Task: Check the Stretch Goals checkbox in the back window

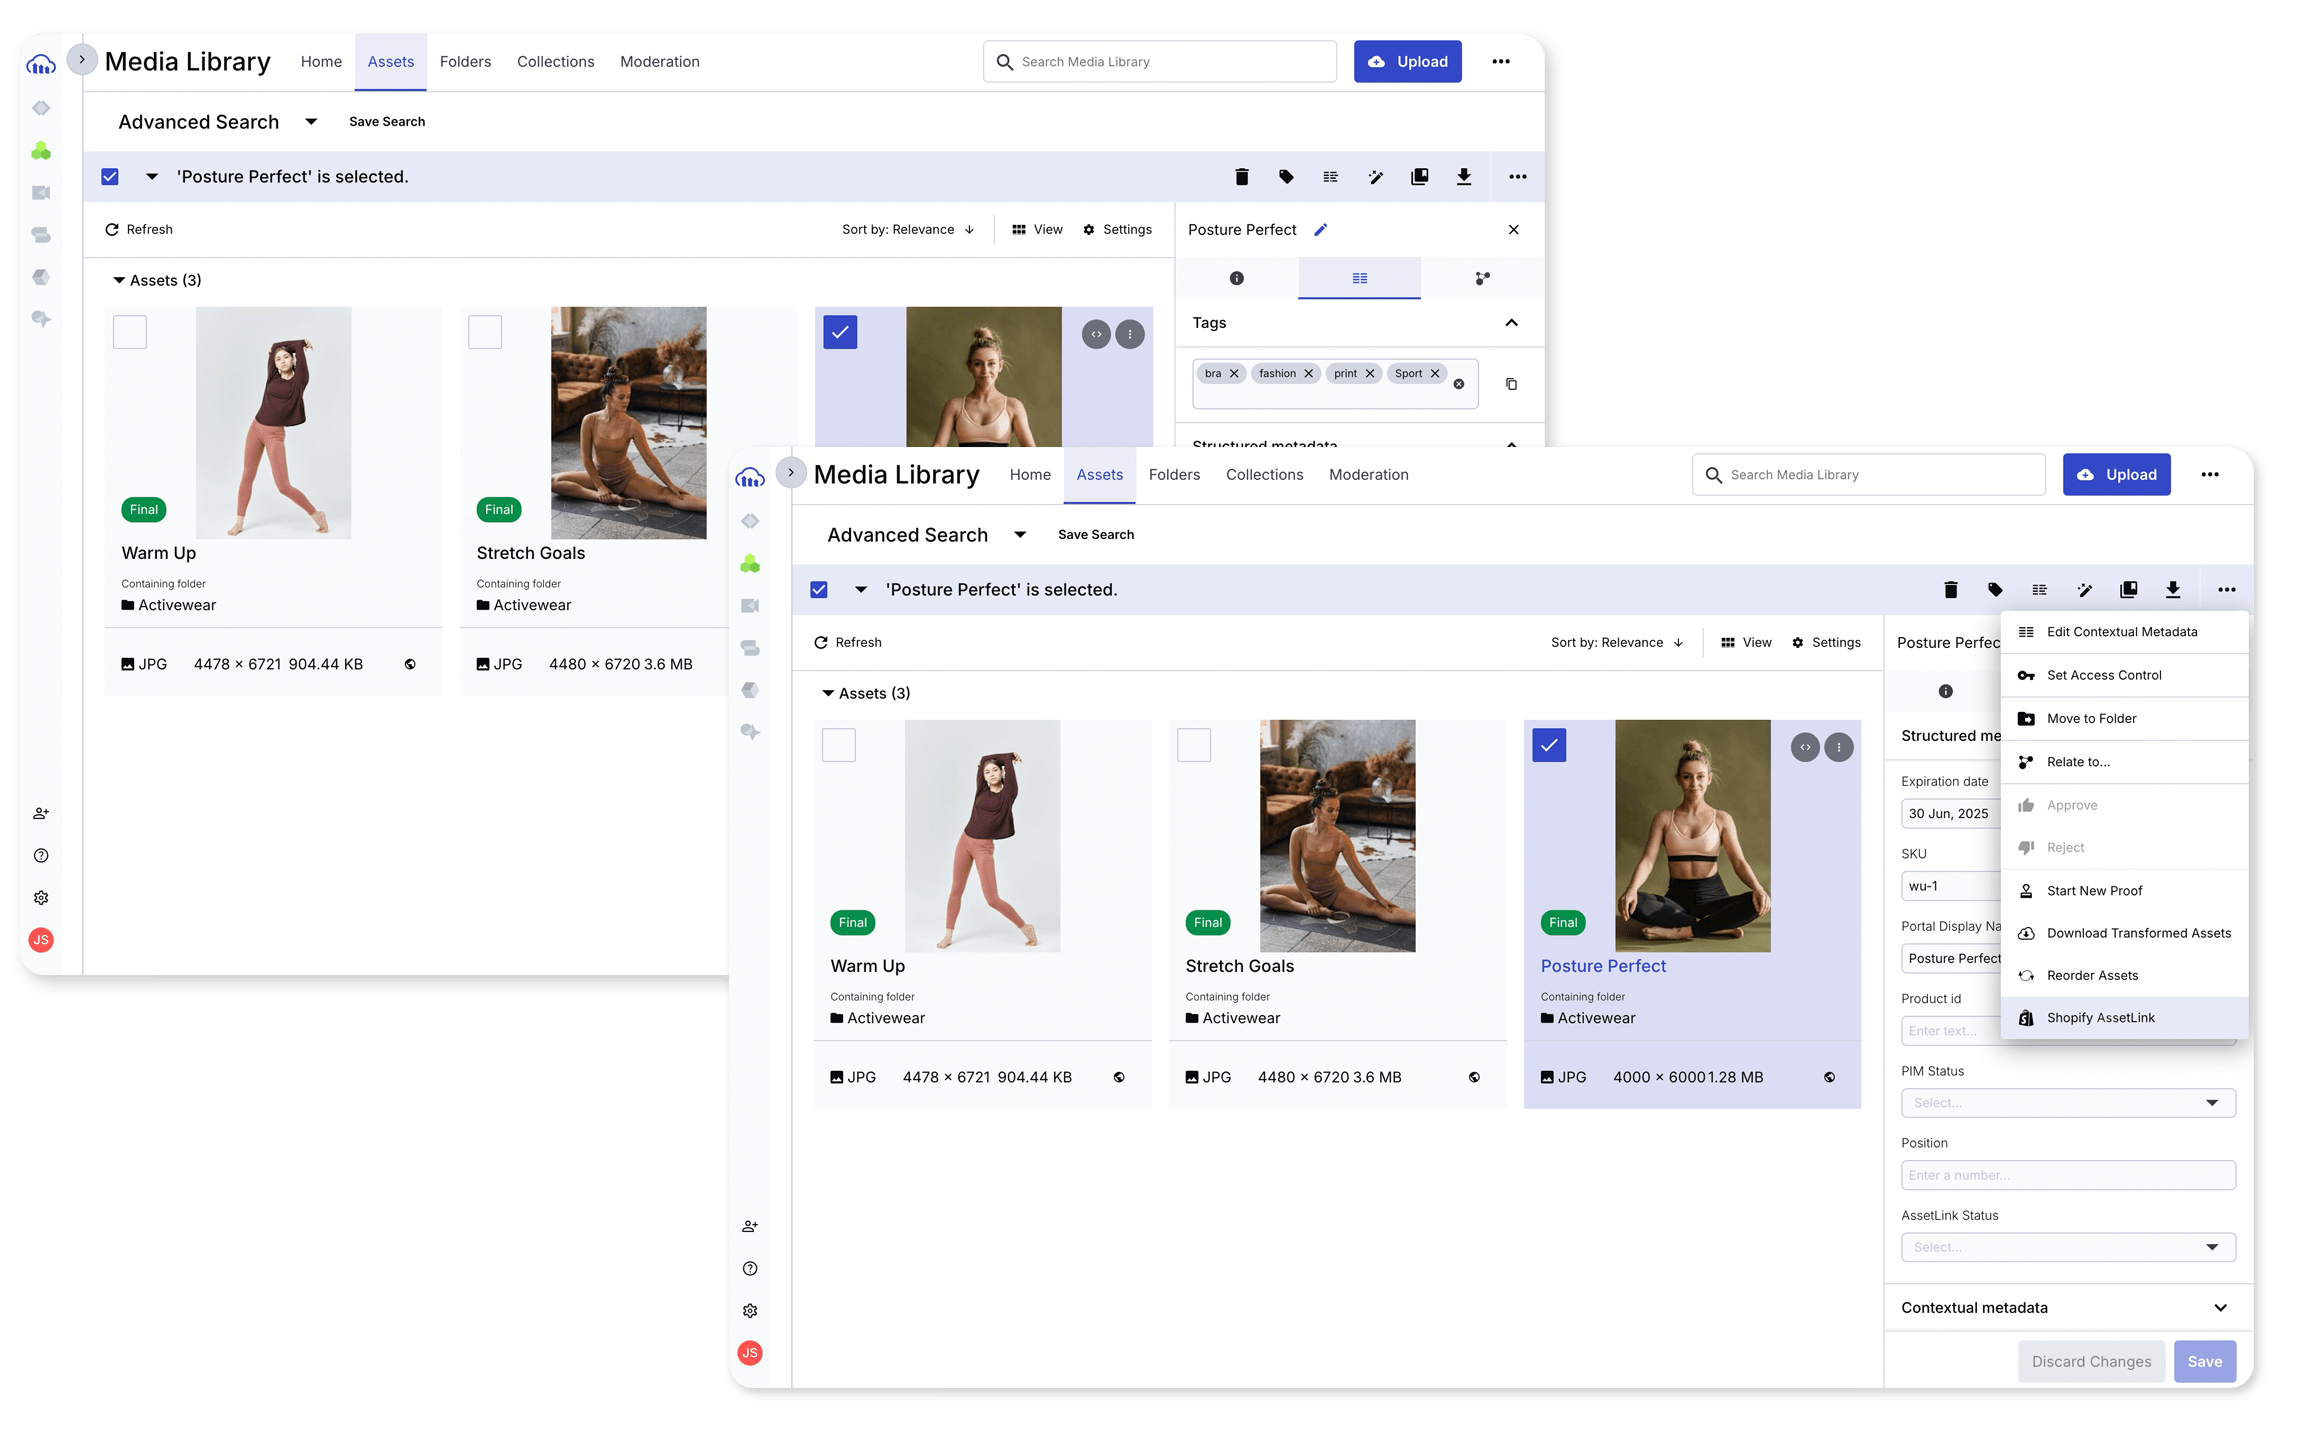Action: [x=485, y=332]
